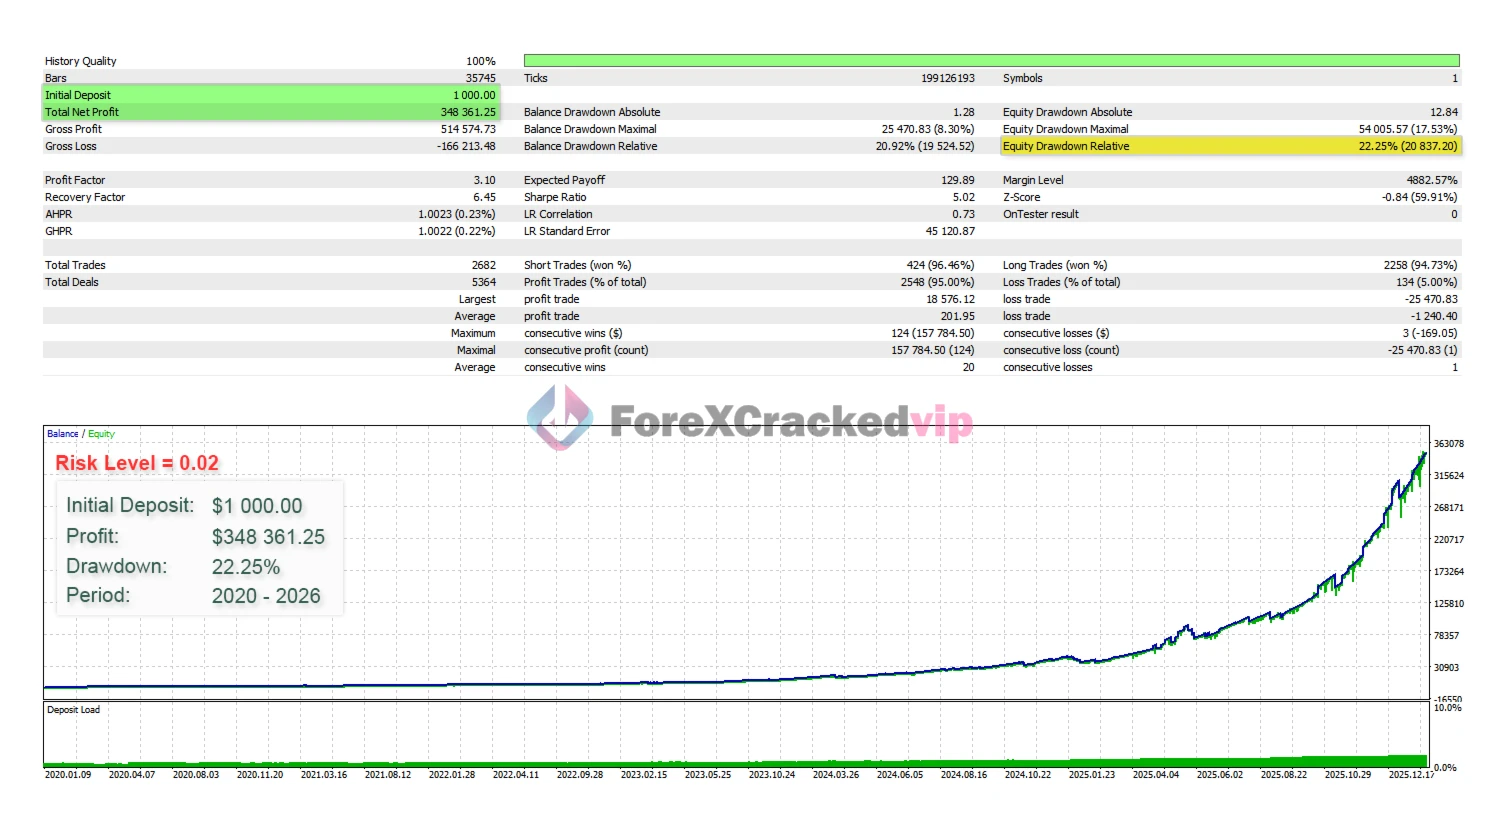Click the equity curve peak at chart end

tap(1424, 455)
